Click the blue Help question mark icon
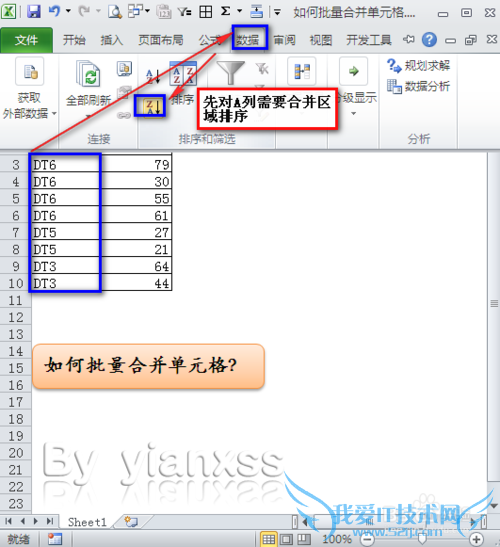 coord(429,40)
